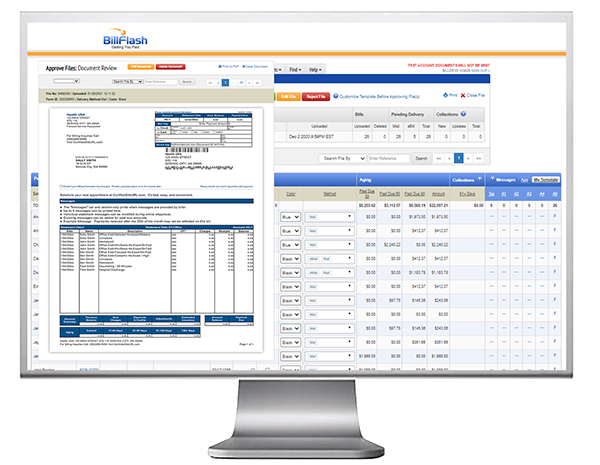600x465 pixels.
Task: Click the F message flag in $2,240.22 row
Action: (554, 244)
